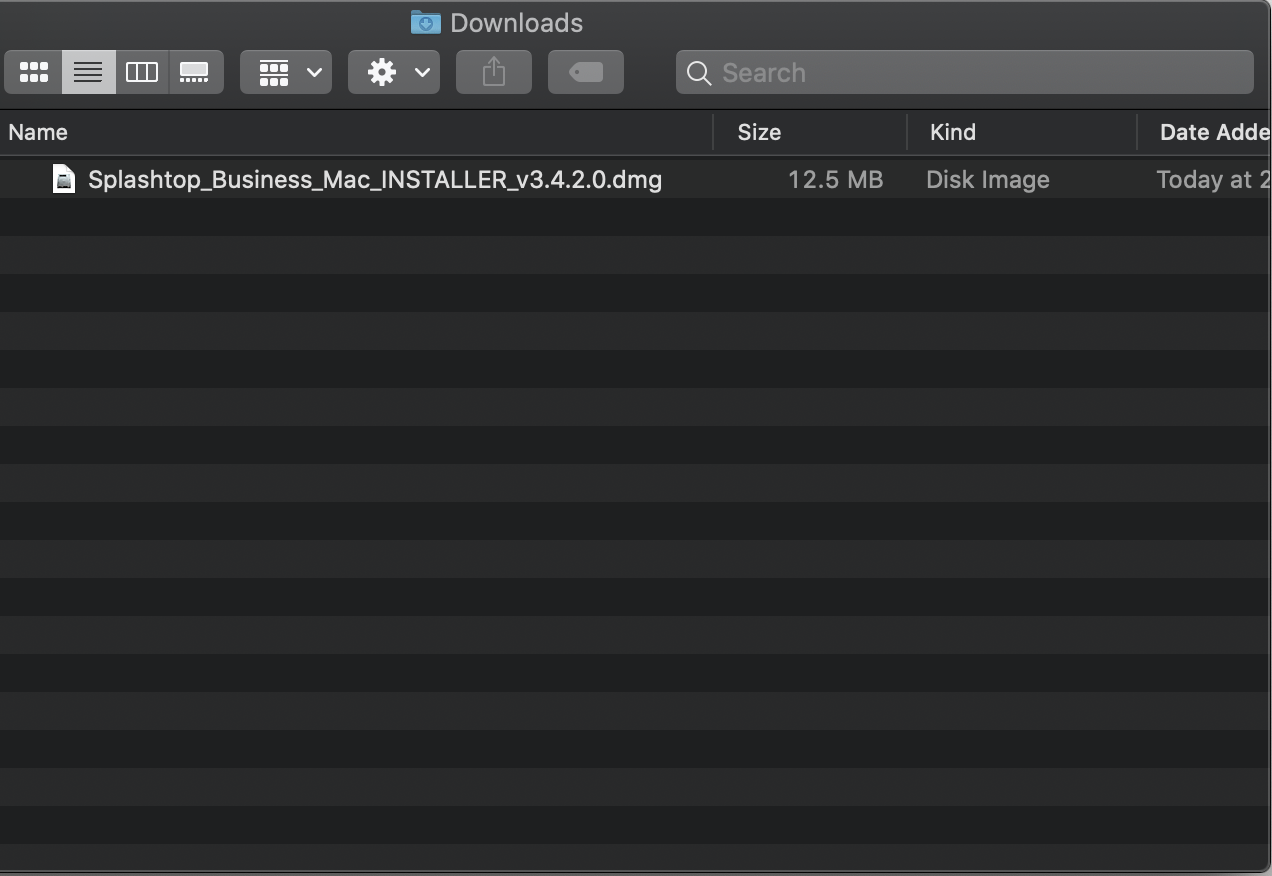Click the Search field
Image resolution: width=1272 pixels, height=876 pixels.
980,73
